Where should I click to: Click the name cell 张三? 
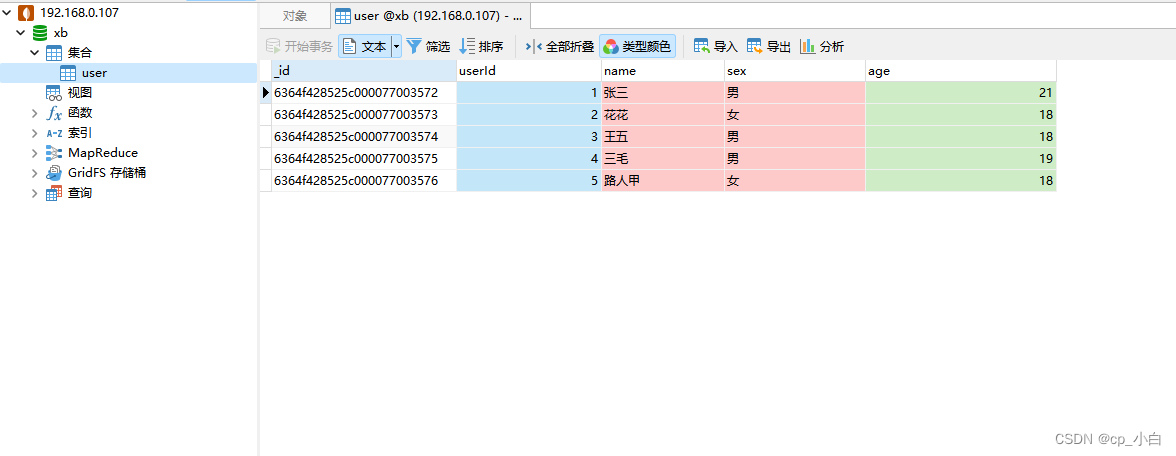tap(663, 93)
